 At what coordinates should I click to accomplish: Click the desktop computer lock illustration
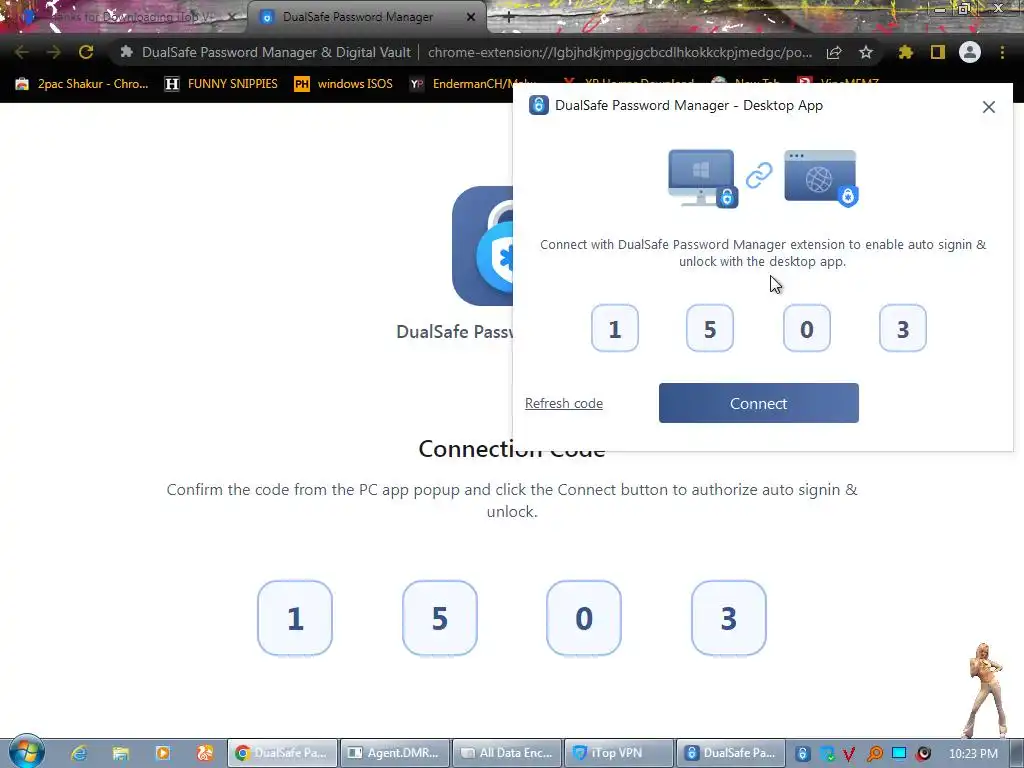[x=703, y=178]
